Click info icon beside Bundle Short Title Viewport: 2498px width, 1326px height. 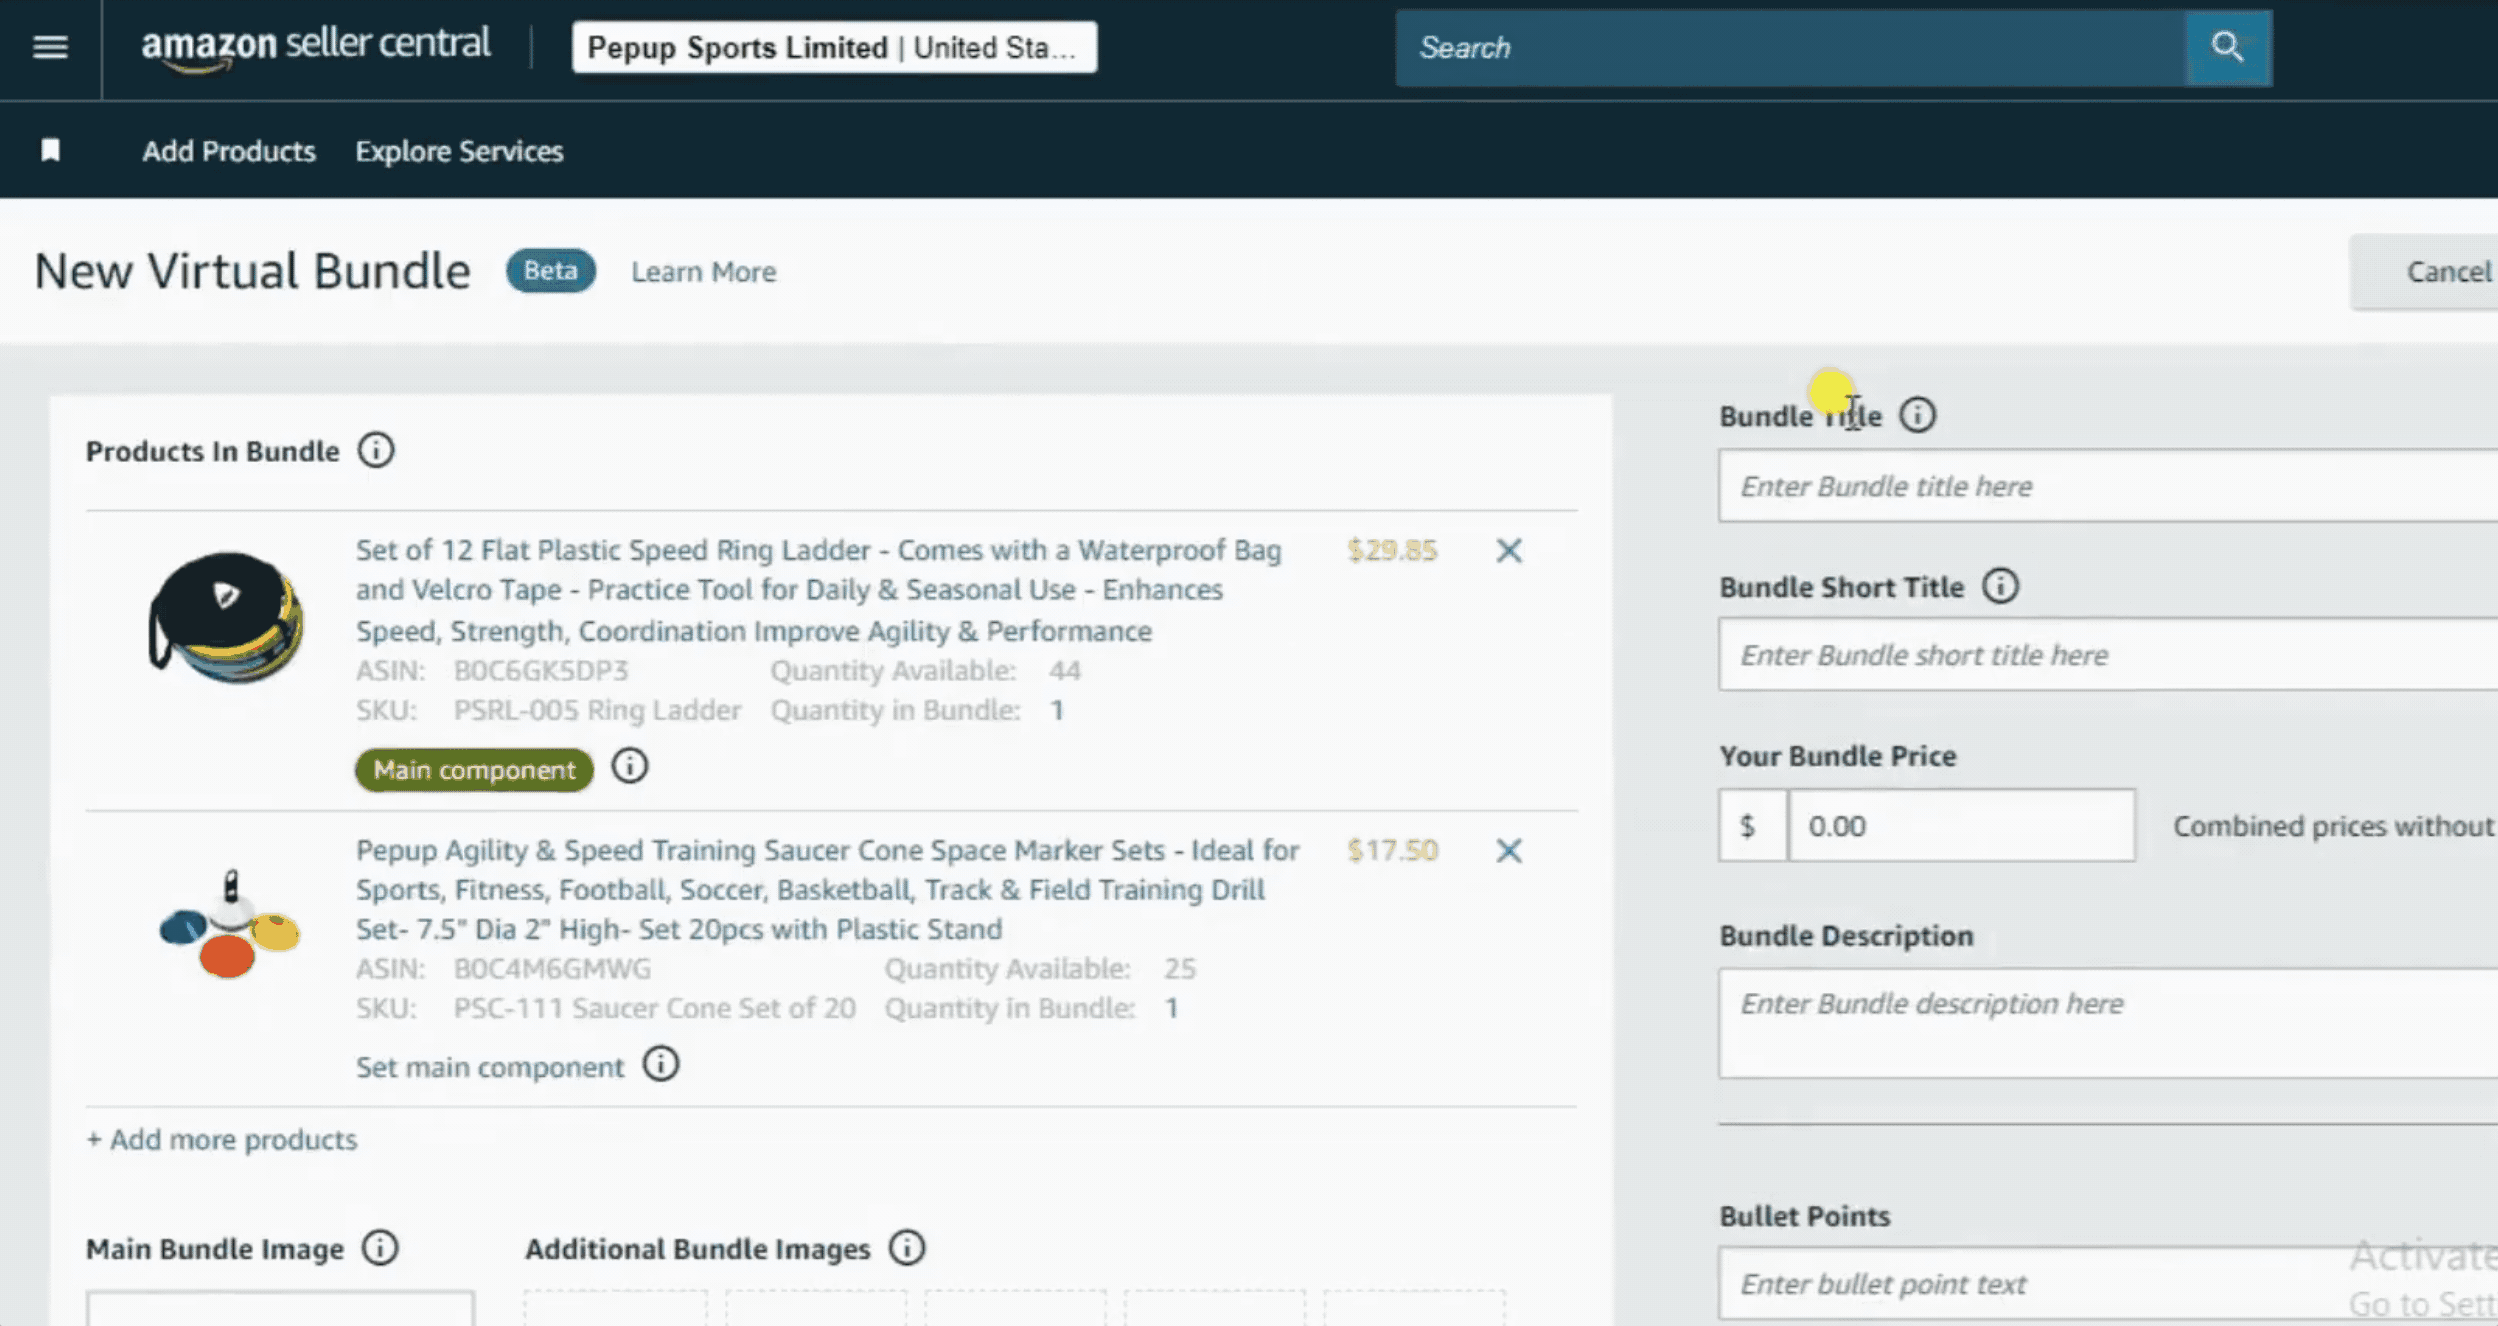(x=2000, y=586)
